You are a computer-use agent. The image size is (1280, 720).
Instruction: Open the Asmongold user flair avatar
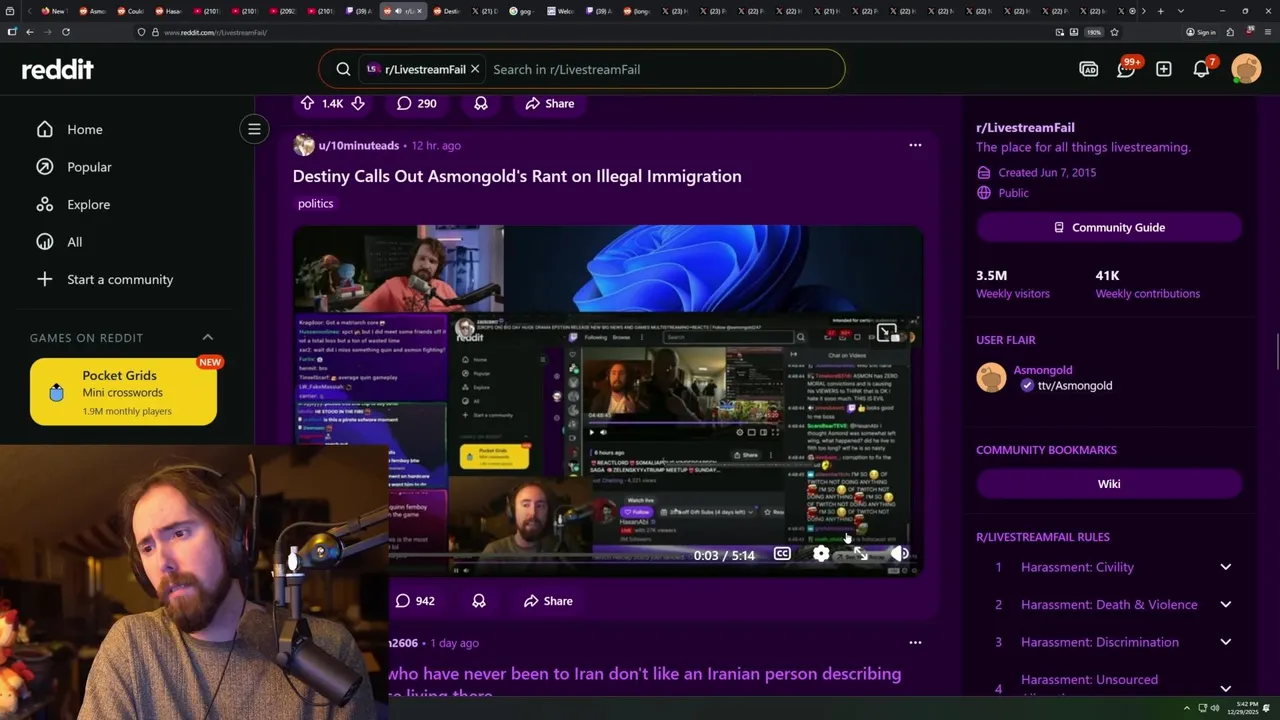tap(991, 377)
